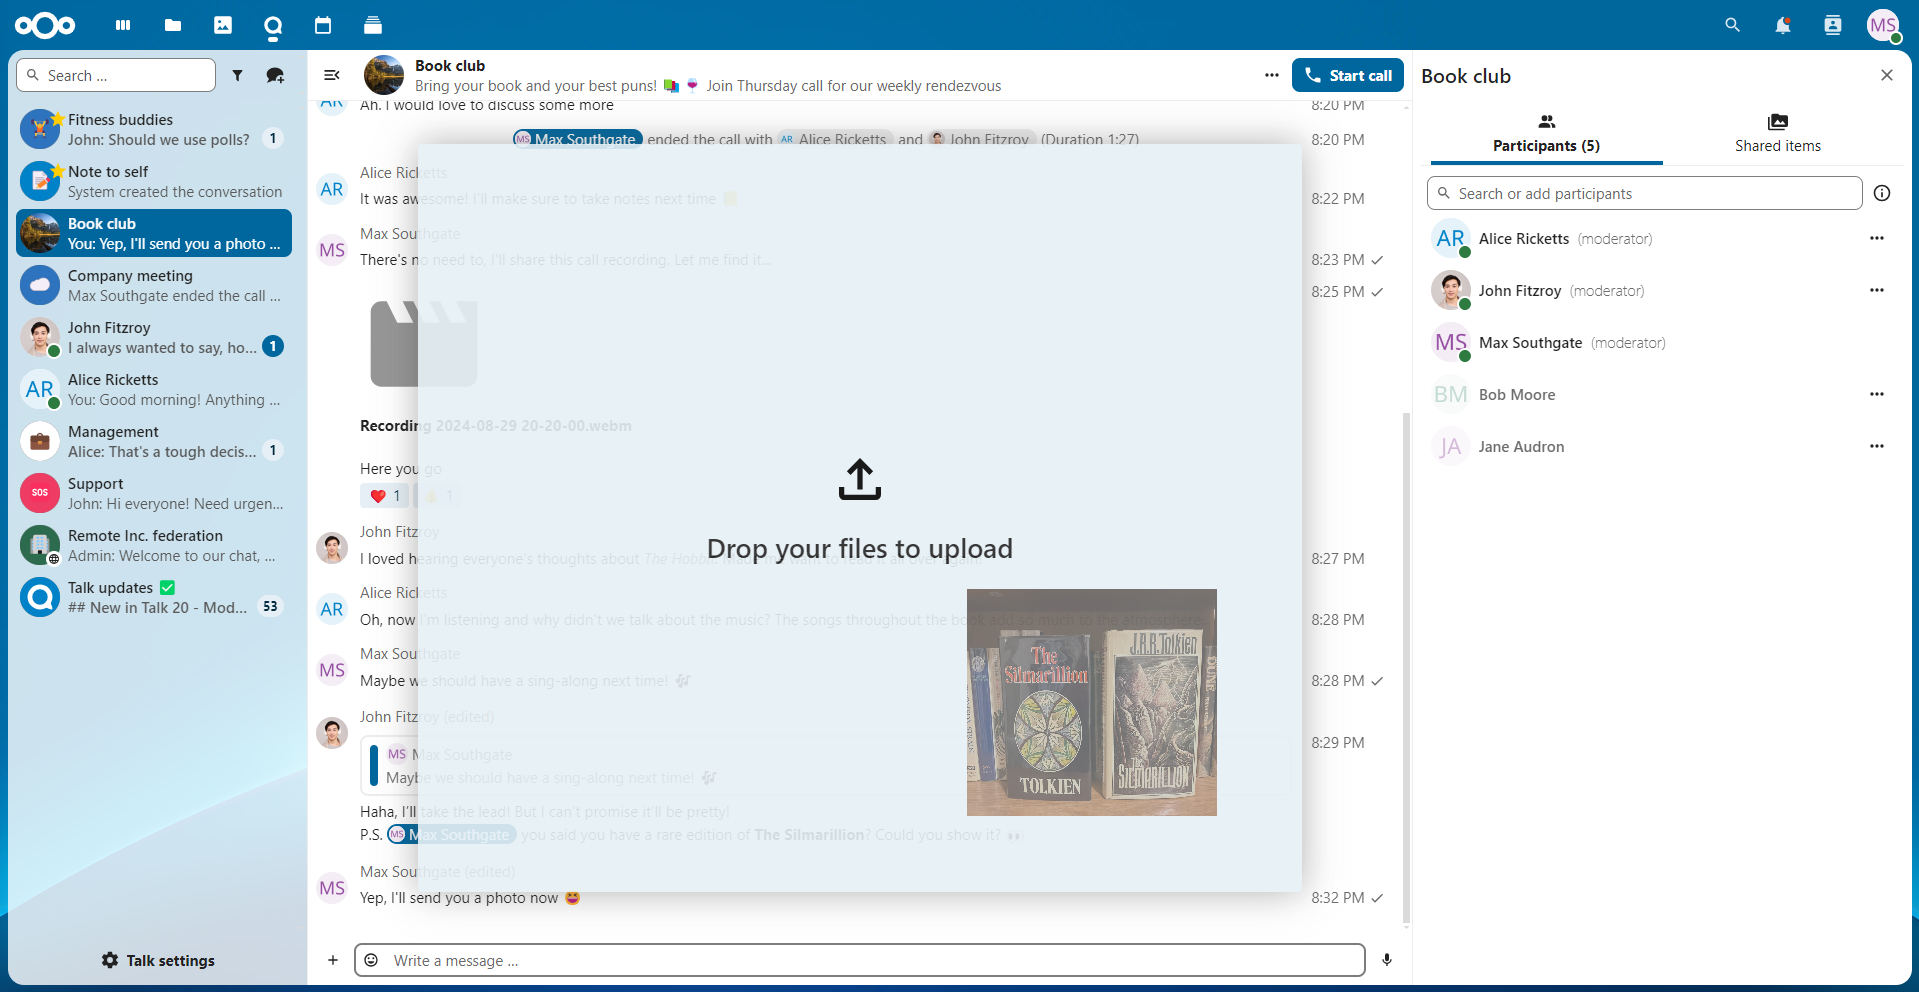1919x992 pixels.
Task: Click the chat scrollbar
Action: click(x=1406, y=667)
